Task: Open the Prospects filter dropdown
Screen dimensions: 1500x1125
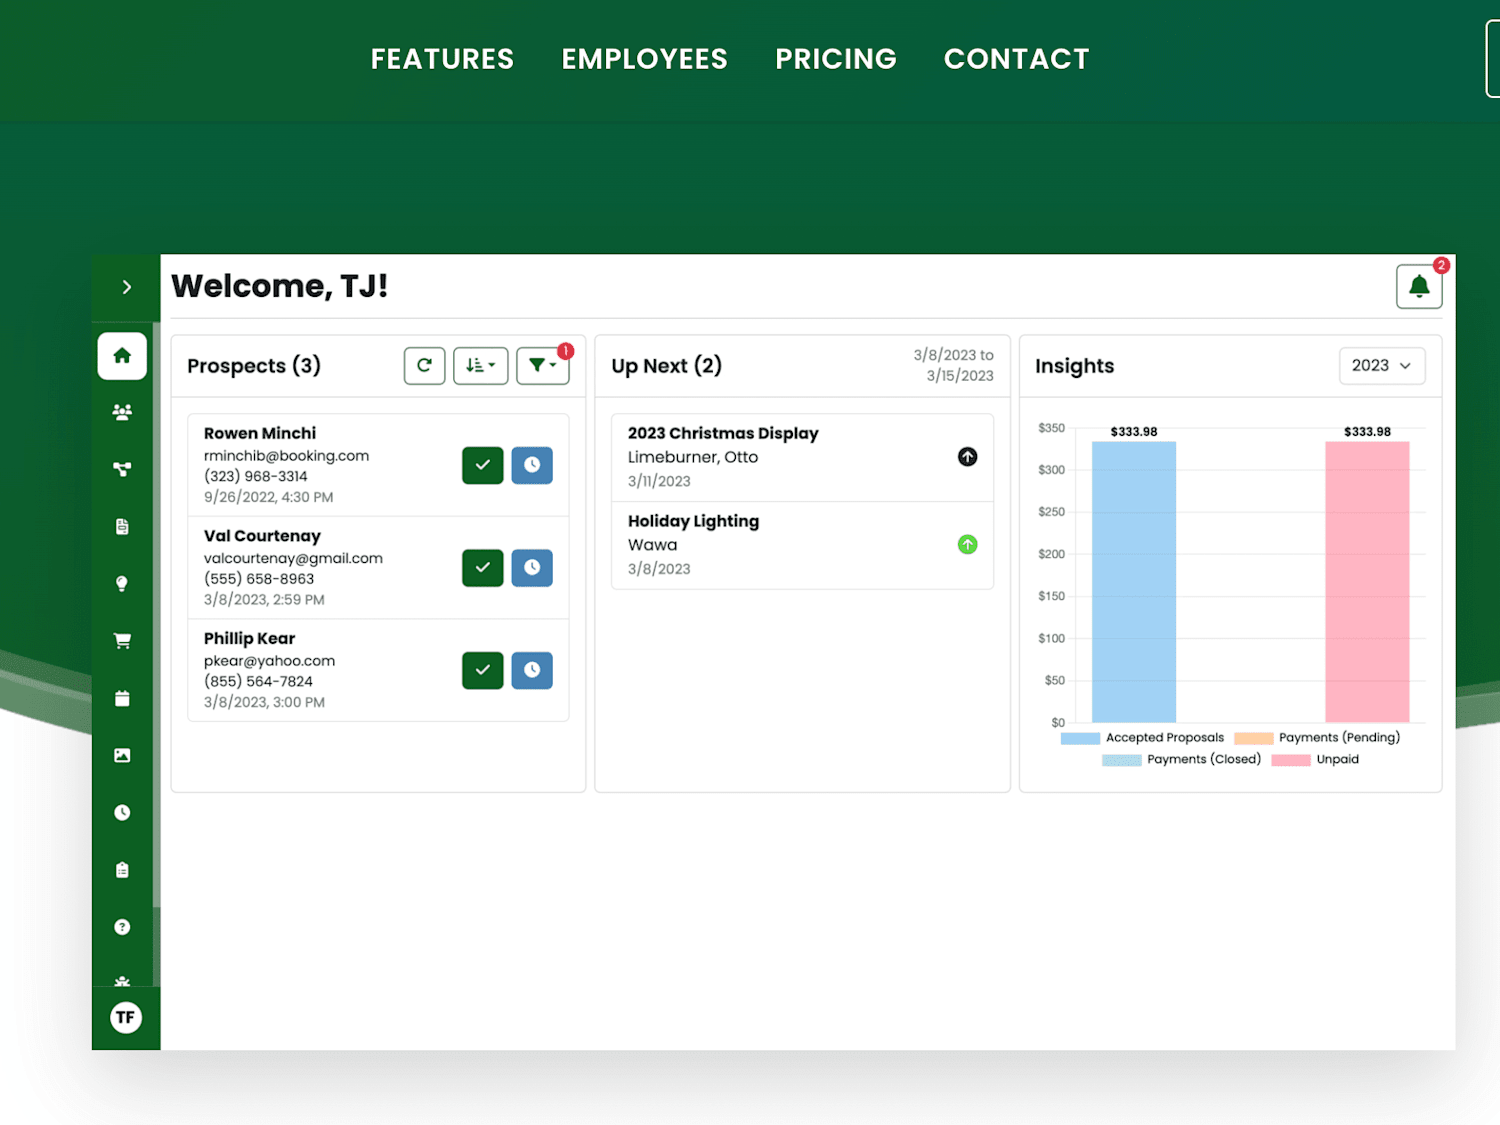Action: [x=543, y=366]
